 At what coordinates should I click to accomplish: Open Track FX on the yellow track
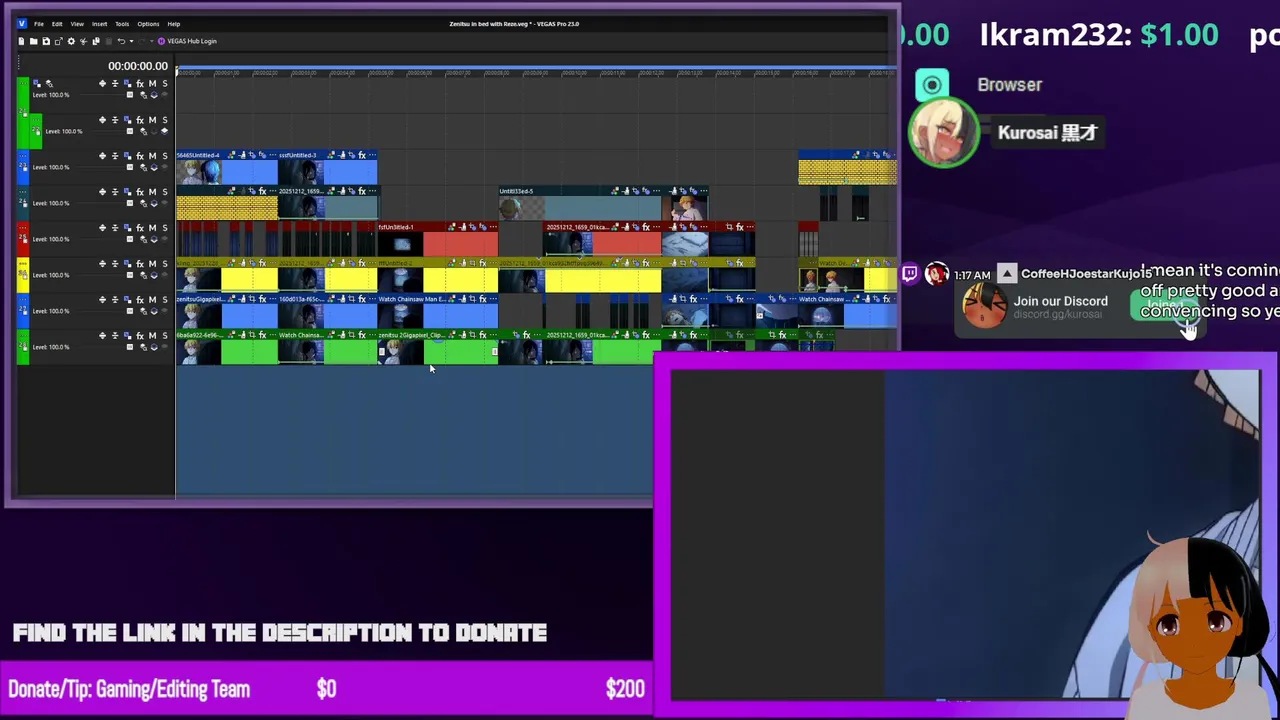pos(140,264)
